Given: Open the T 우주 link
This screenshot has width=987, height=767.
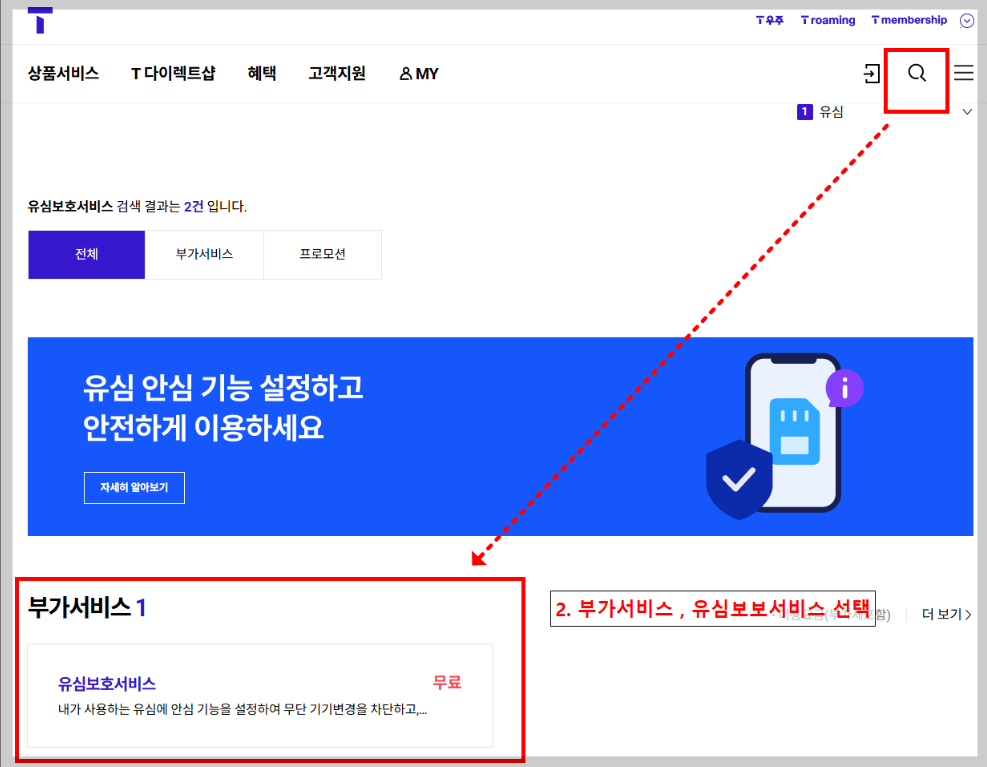Looking at the screenshot, I should tap(769, 20).
